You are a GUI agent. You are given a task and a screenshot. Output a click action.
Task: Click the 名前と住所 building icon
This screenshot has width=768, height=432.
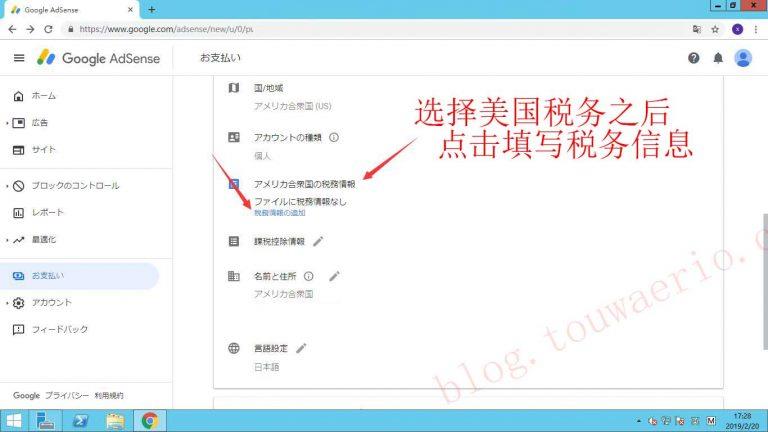pos(234,276)
